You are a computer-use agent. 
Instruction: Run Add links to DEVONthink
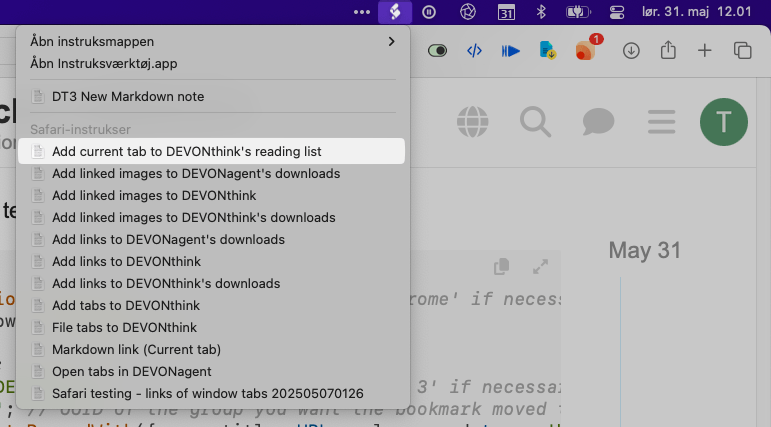[212, 261]
